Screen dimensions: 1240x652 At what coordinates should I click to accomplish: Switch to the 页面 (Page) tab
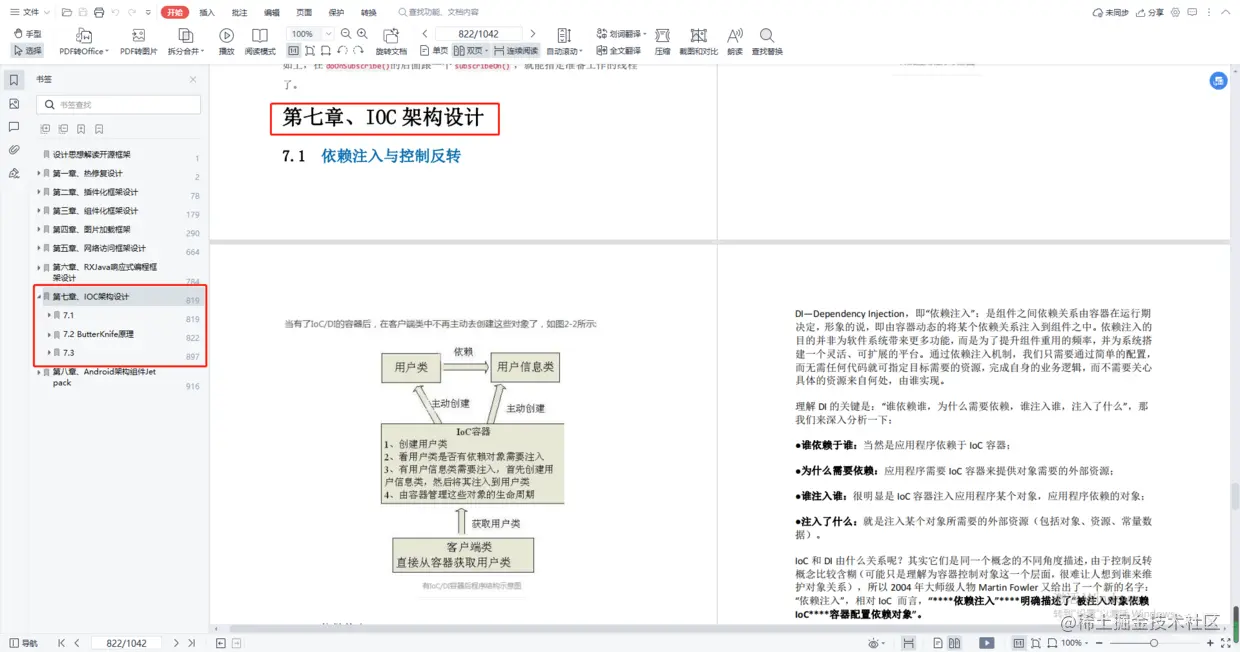(304, 12)
